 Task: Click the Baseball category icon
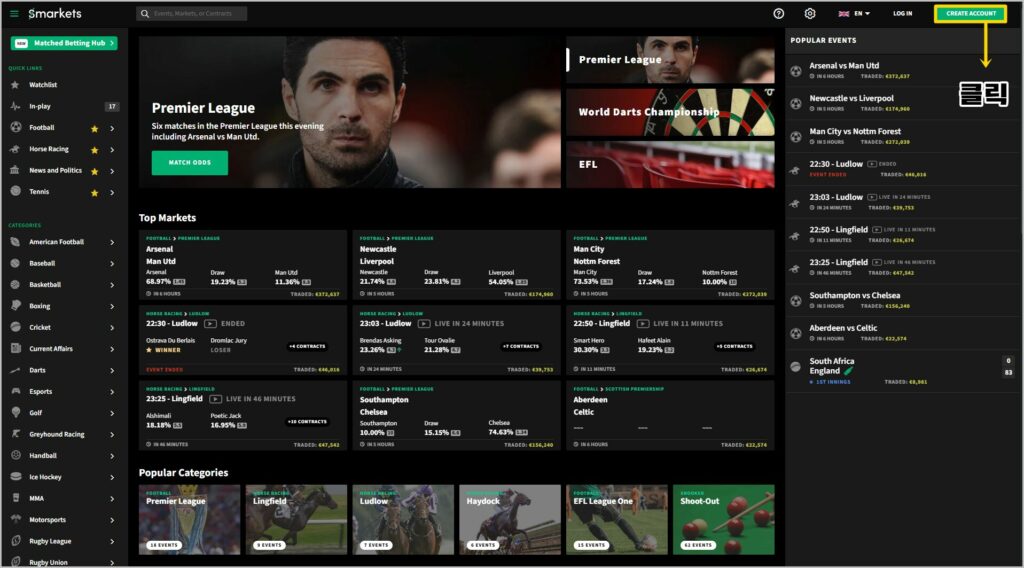[x=16, y=263]
